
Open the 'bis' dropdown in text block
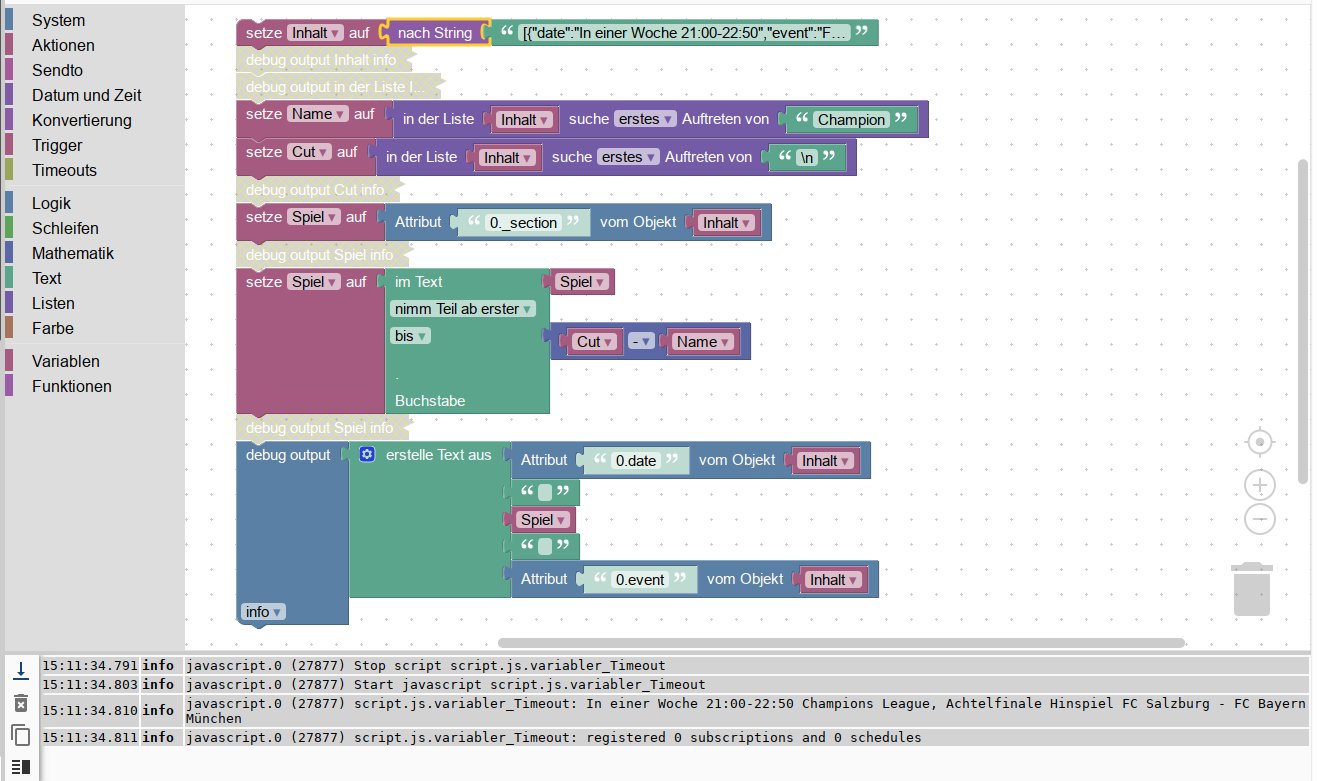click(x=411, y=336)
